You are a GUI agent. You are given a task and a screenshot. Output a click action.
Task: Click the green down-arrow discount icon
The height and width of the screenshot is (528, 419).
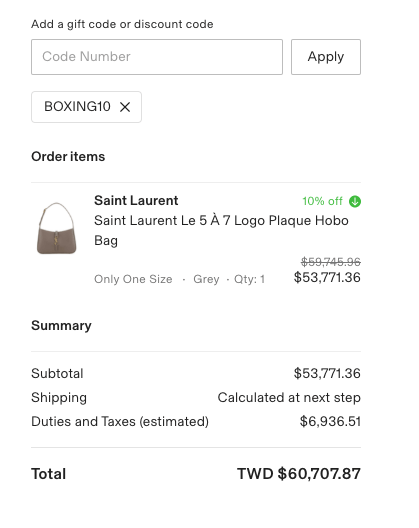click(355, 201)
